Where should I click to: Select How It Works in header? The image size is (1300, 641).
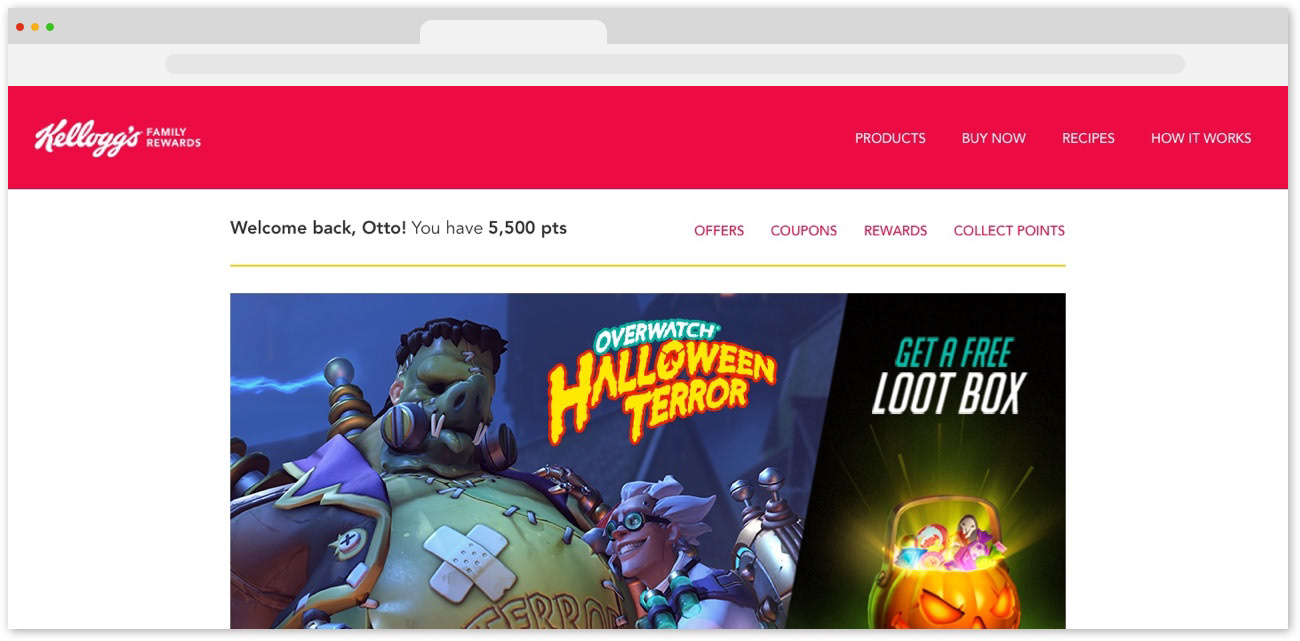tap(1201, 138)
